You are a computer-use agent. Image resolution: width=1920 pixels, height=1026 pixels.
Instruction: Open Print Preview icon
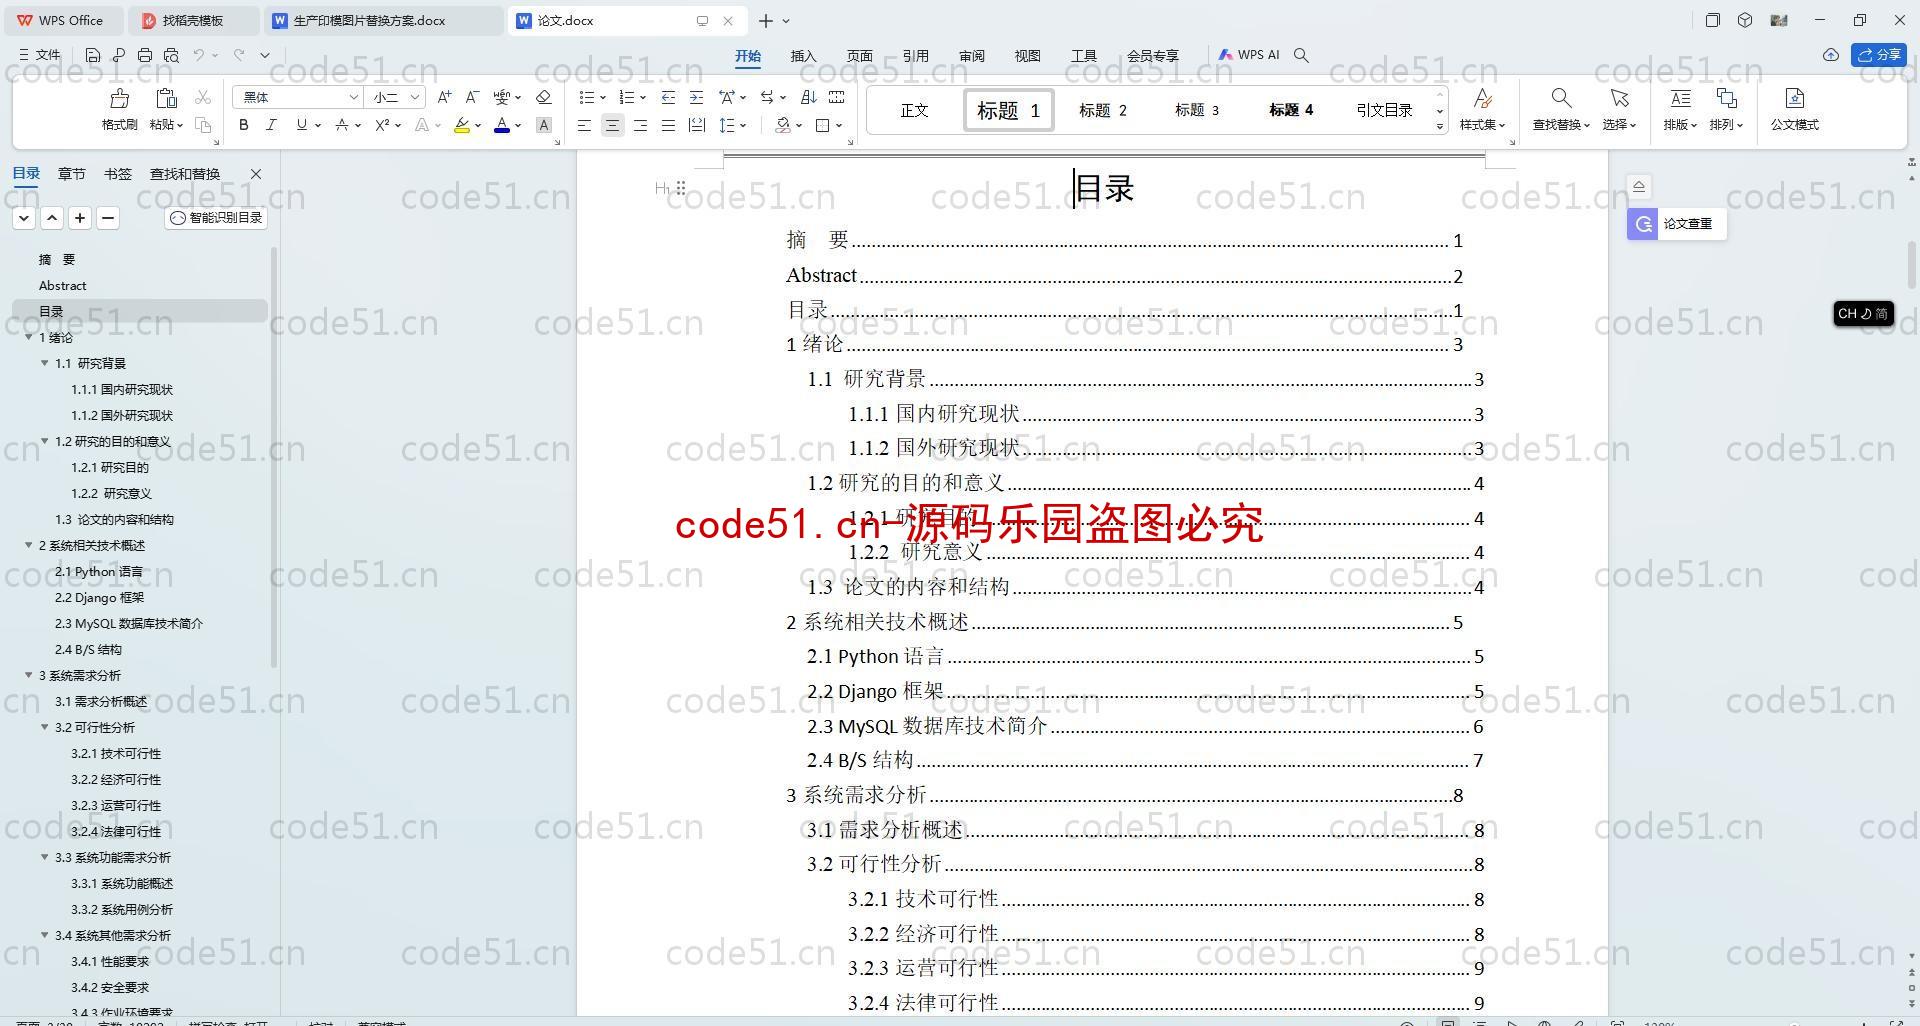171,55
